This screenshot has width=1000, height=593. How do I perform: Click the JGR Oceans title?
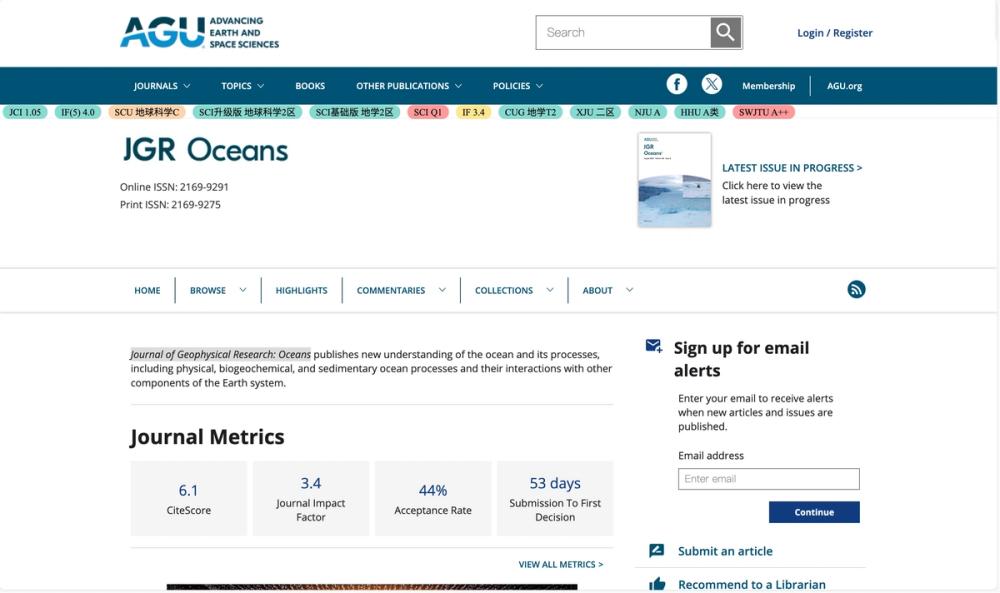pyautogui.click(x=205, y=150)
